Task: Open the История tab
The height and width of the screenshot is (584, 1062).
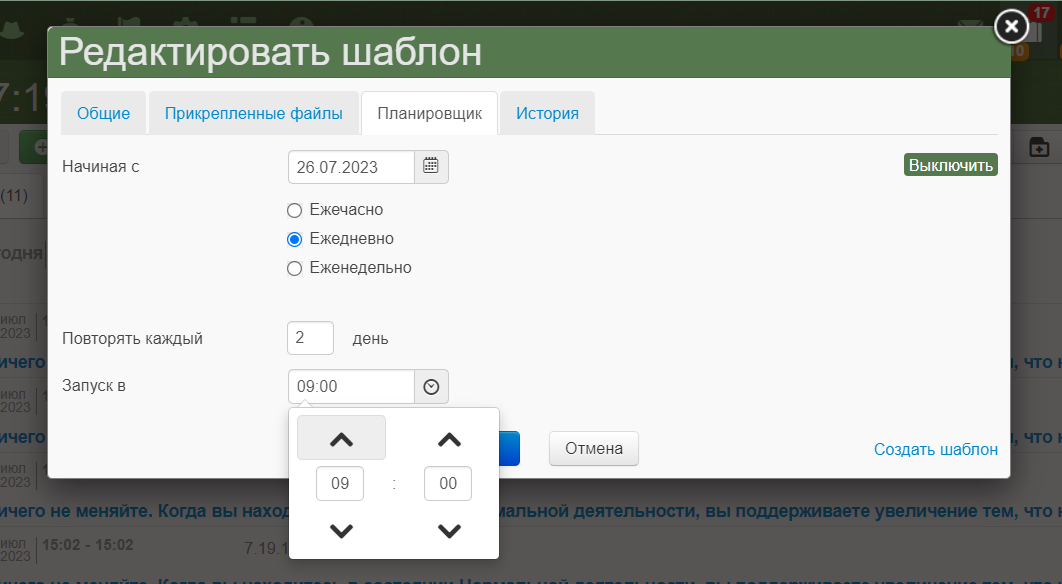Action: [547, 113]
